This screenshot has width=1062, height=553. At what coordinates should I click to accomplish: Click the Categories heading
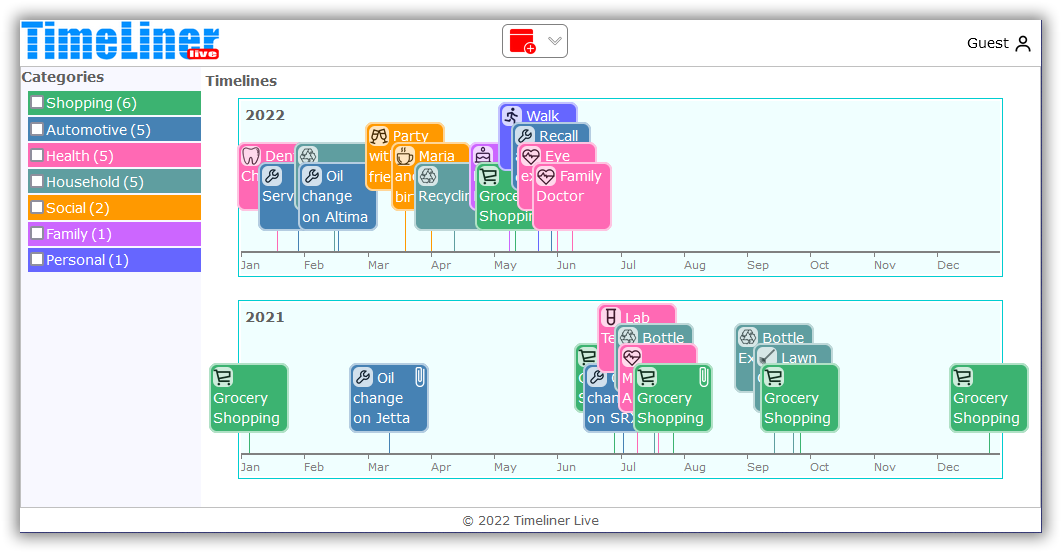[63, 77]
